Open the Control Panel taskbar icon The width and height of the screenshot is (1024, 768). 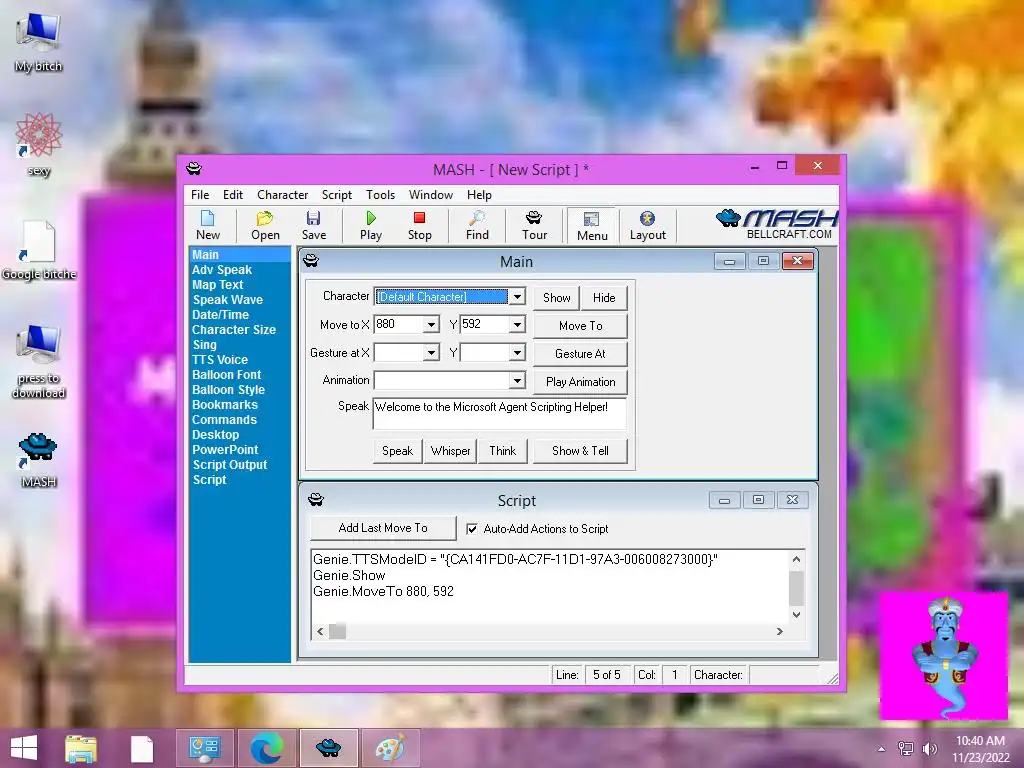pos(204,748)
